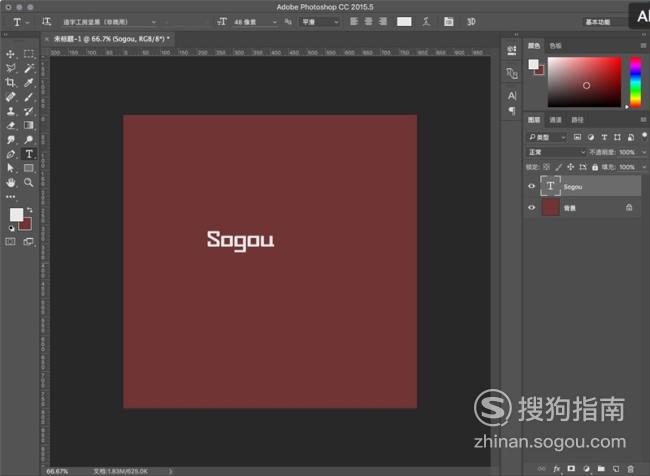Switch to the Paths panel tab
The width and height of the screenshot is (650, 476).
[x=577, y=120]
